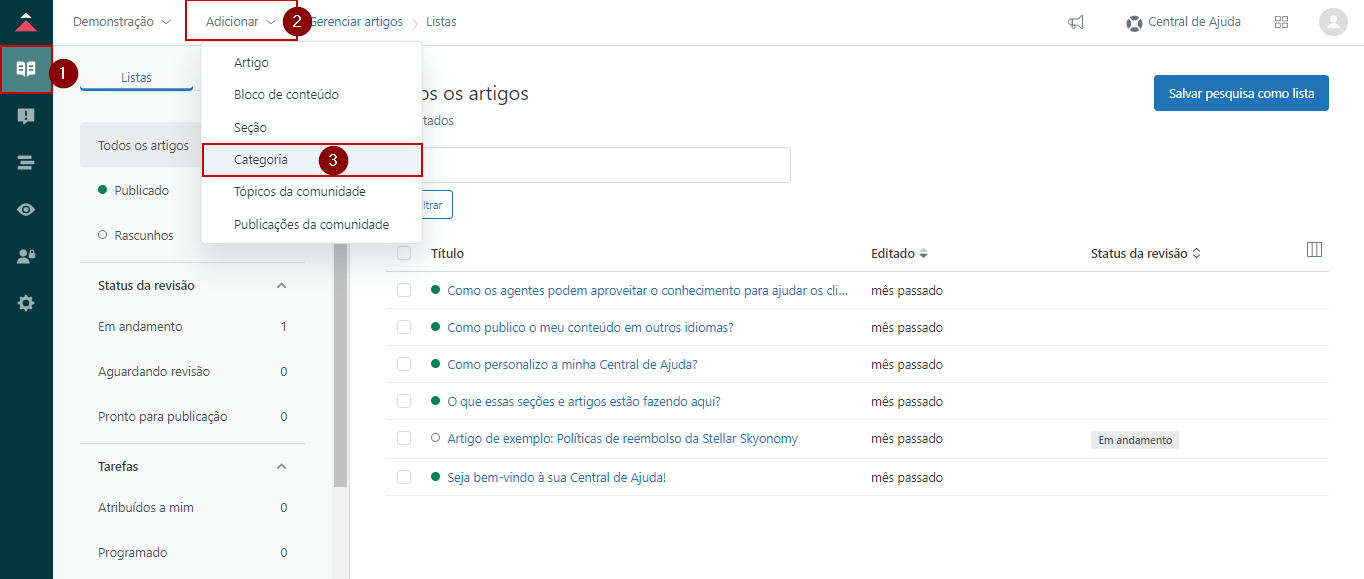Open article 'O que essas seções e artigos estão fazendo aqui?'
This screenshot has height=579, width=1364.
point(583,402)
